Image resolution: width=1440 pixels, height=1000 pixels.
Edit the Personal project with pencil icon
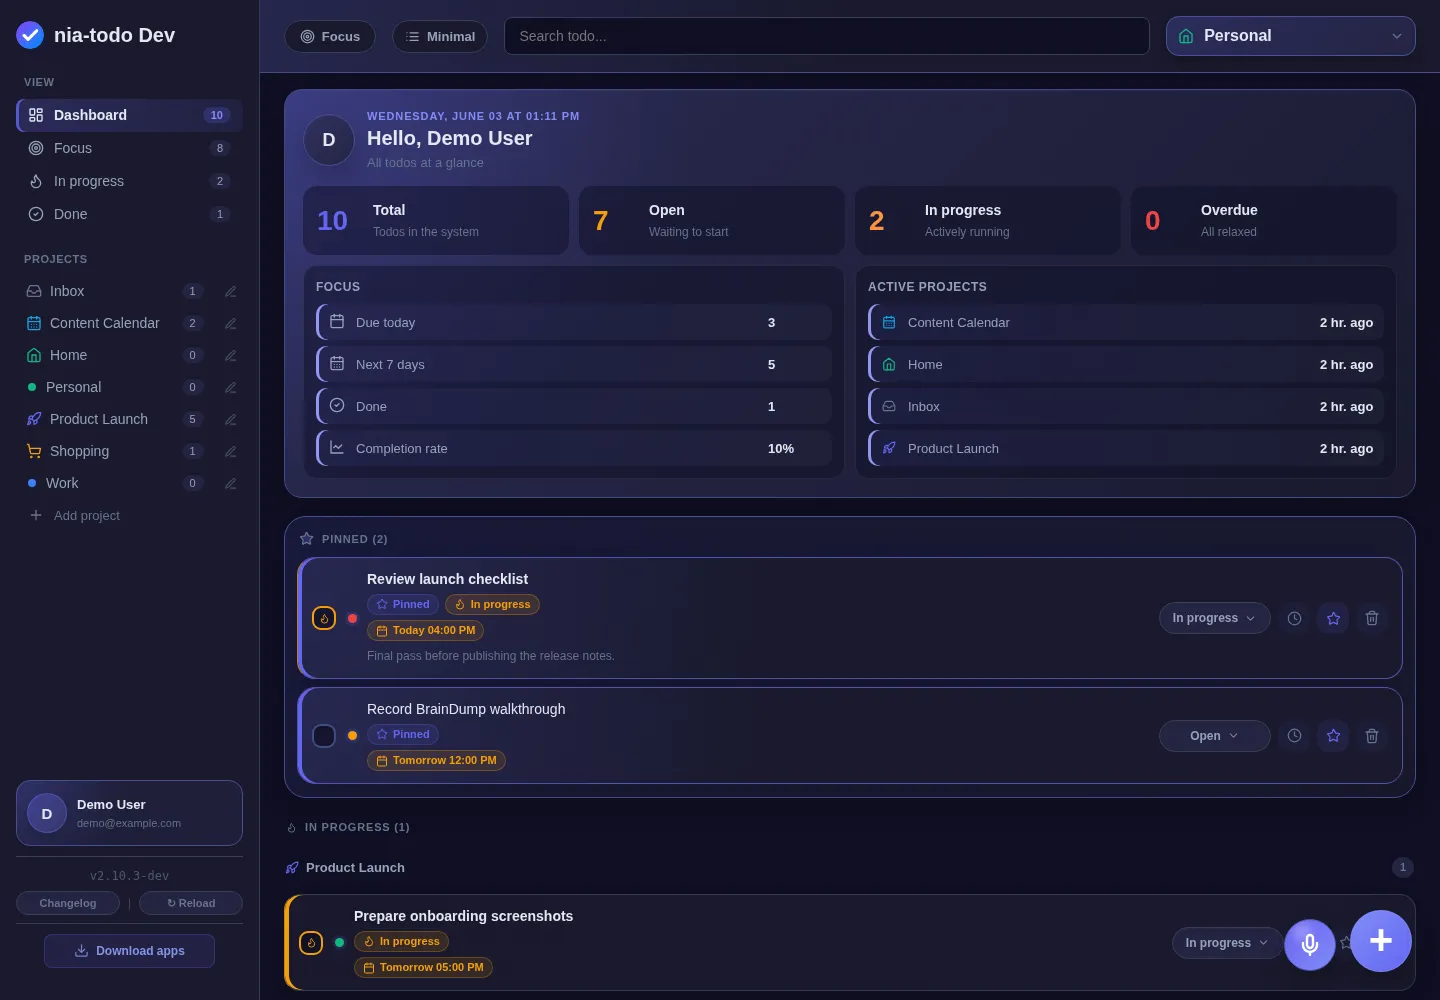231,387
